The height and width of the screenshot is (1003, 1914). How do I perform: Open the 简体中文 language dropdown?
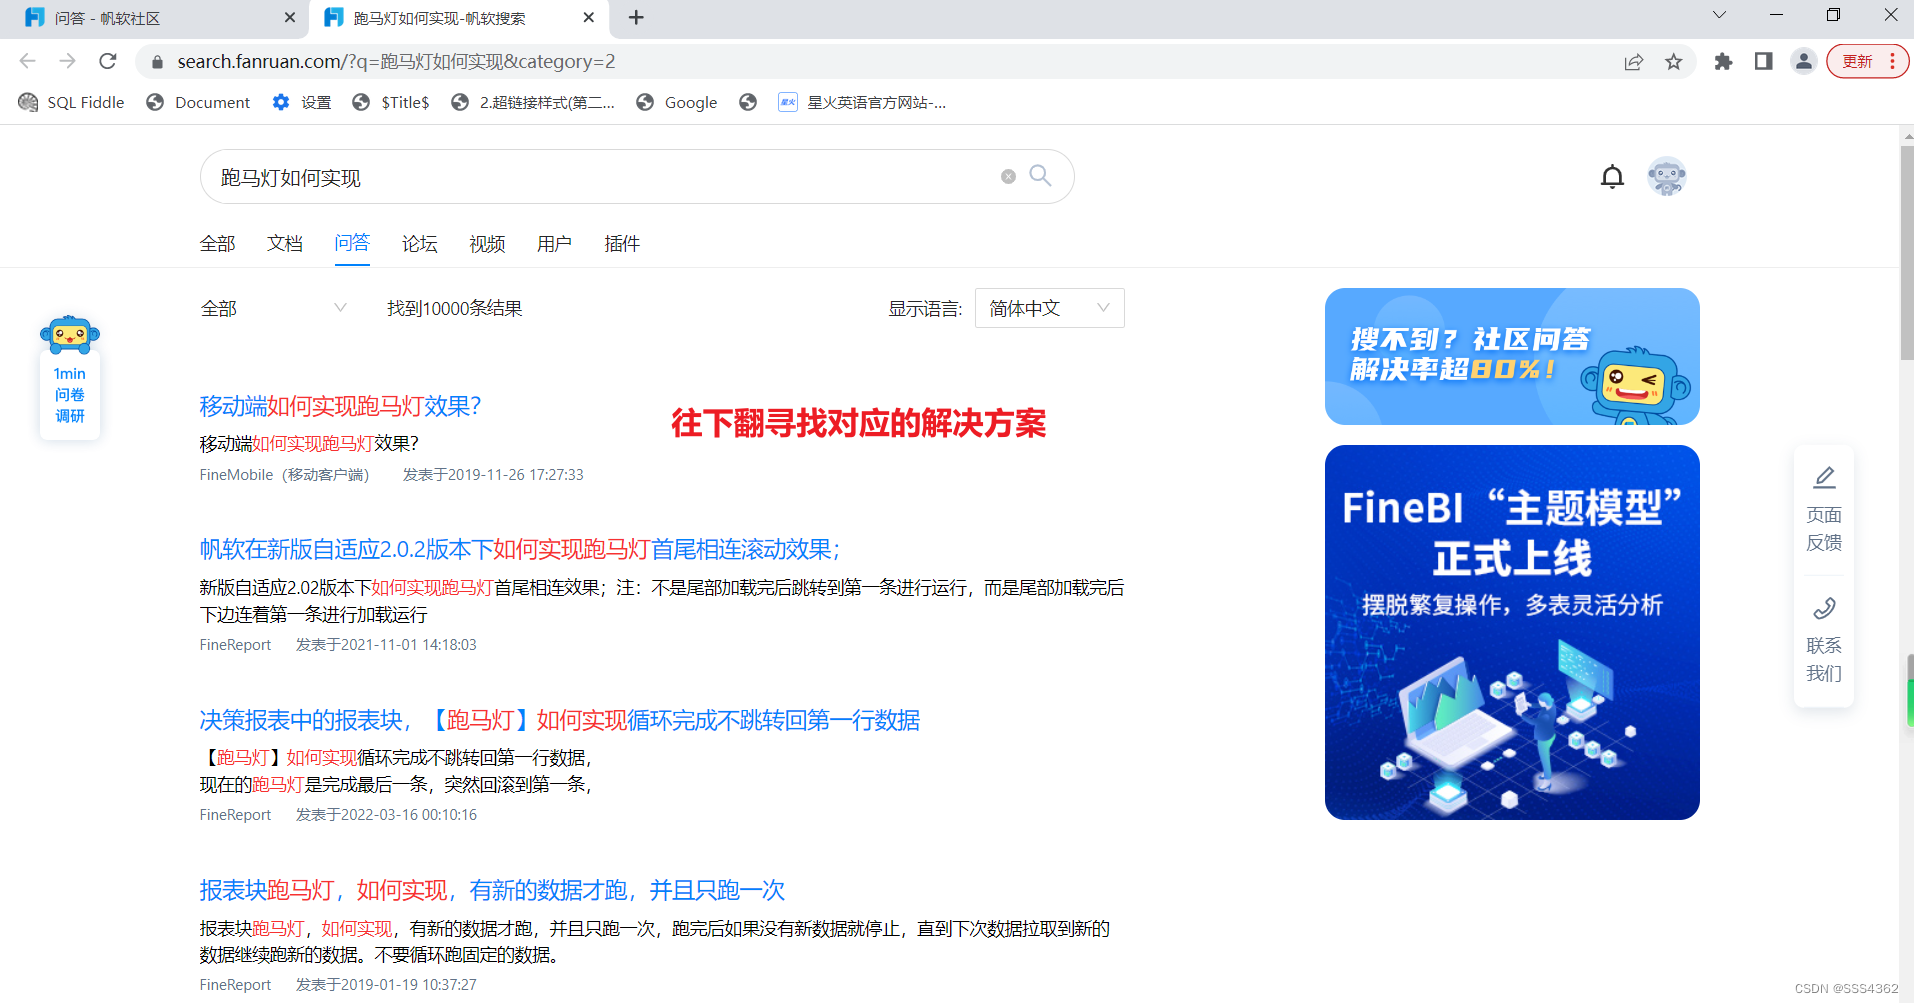(1049, 308)
